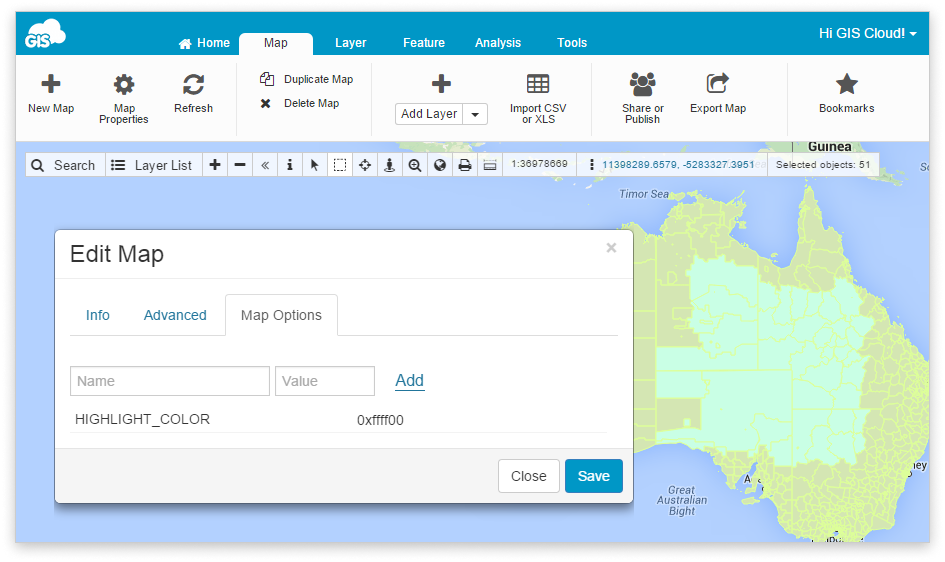
Task: Select the Map Options tab
Action: [x=281, y=315]
